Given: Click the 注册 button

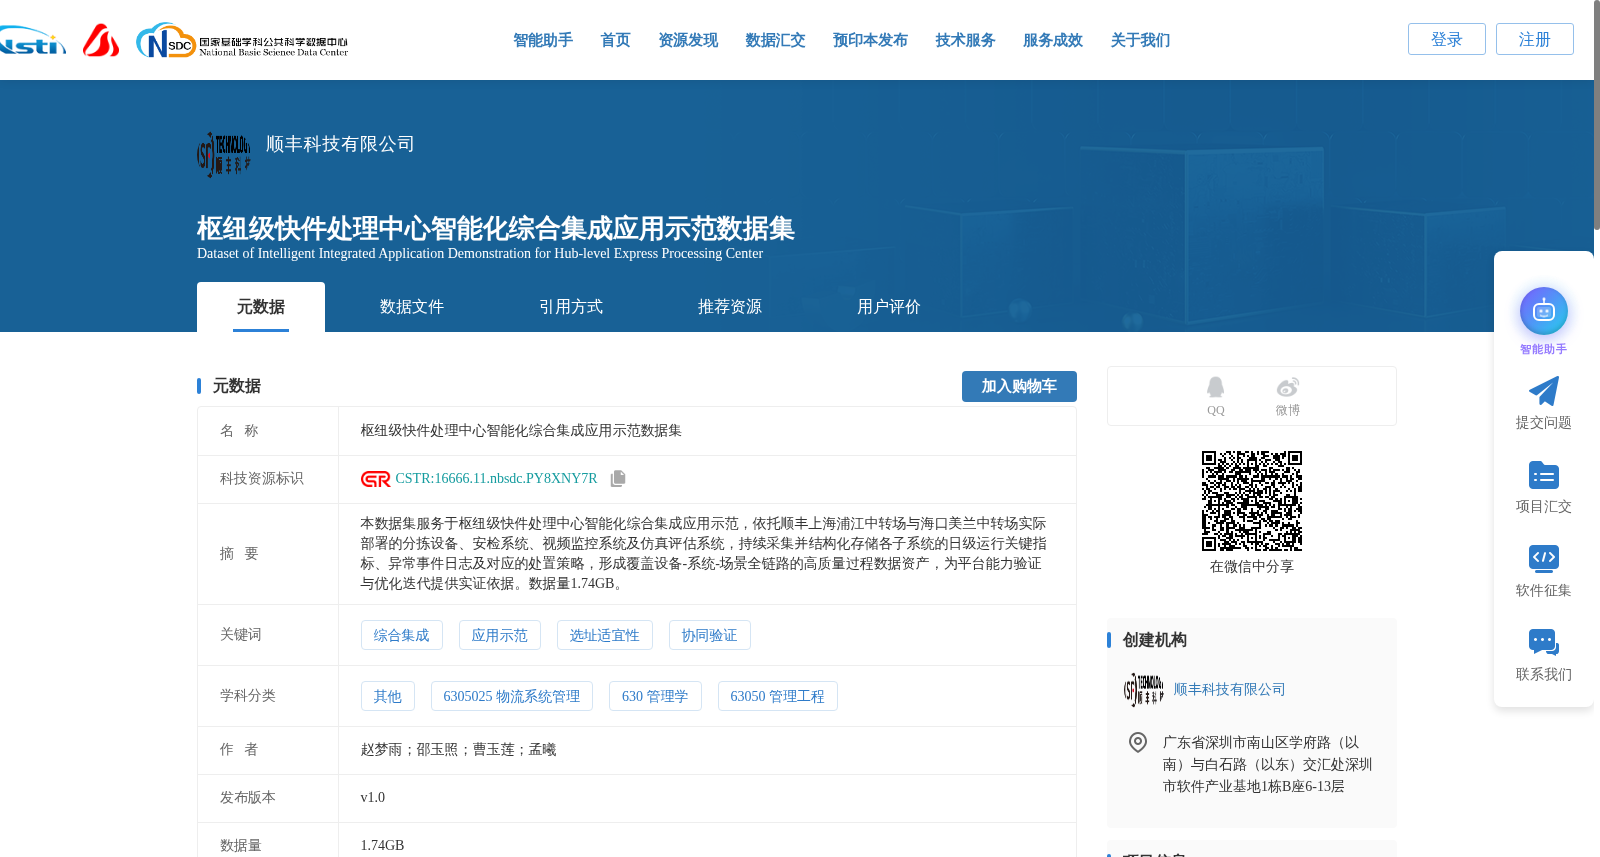Looking at the screenshot, I should coord(1535,39).
